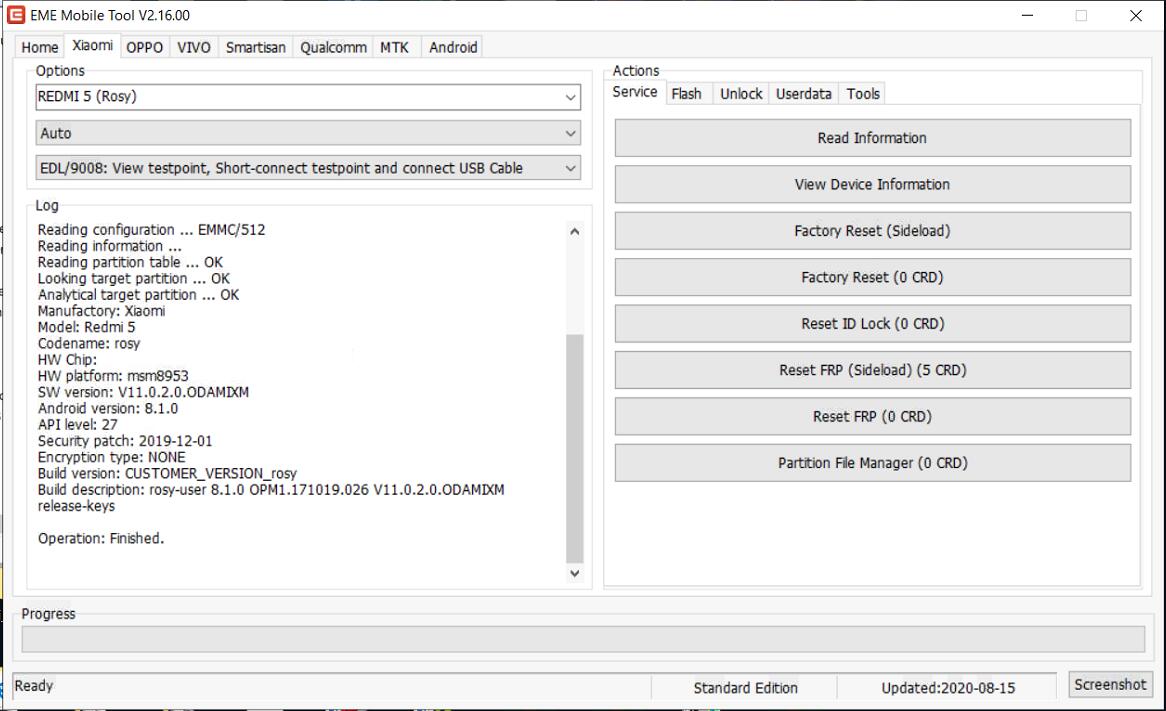Click the log scrollbar down arrow

coord(574,573)
